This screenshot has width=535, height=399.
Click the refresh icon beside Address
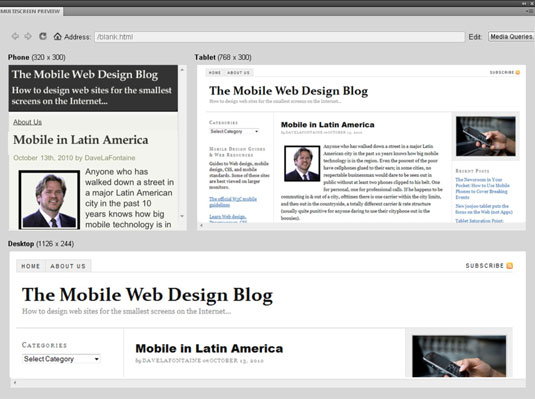pyautogui.click(x=43, y=36)
